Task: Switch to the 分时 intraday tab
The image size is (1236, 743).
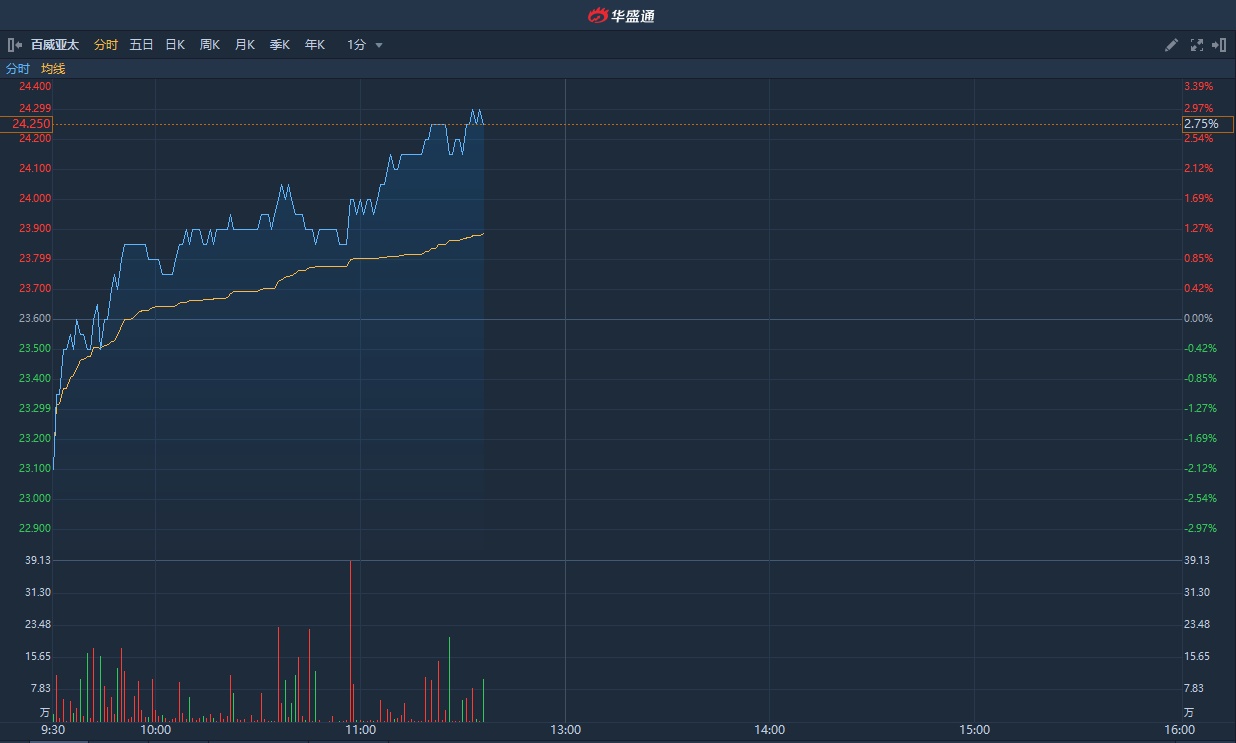Action: click(106, 45)
